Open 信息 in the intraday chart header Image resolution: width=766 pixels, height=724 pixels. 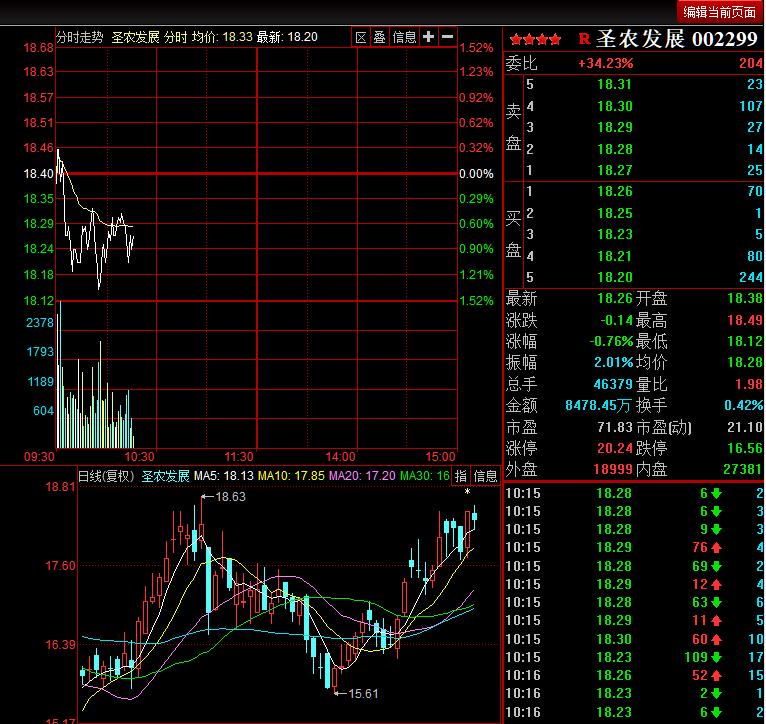[404, 37]
